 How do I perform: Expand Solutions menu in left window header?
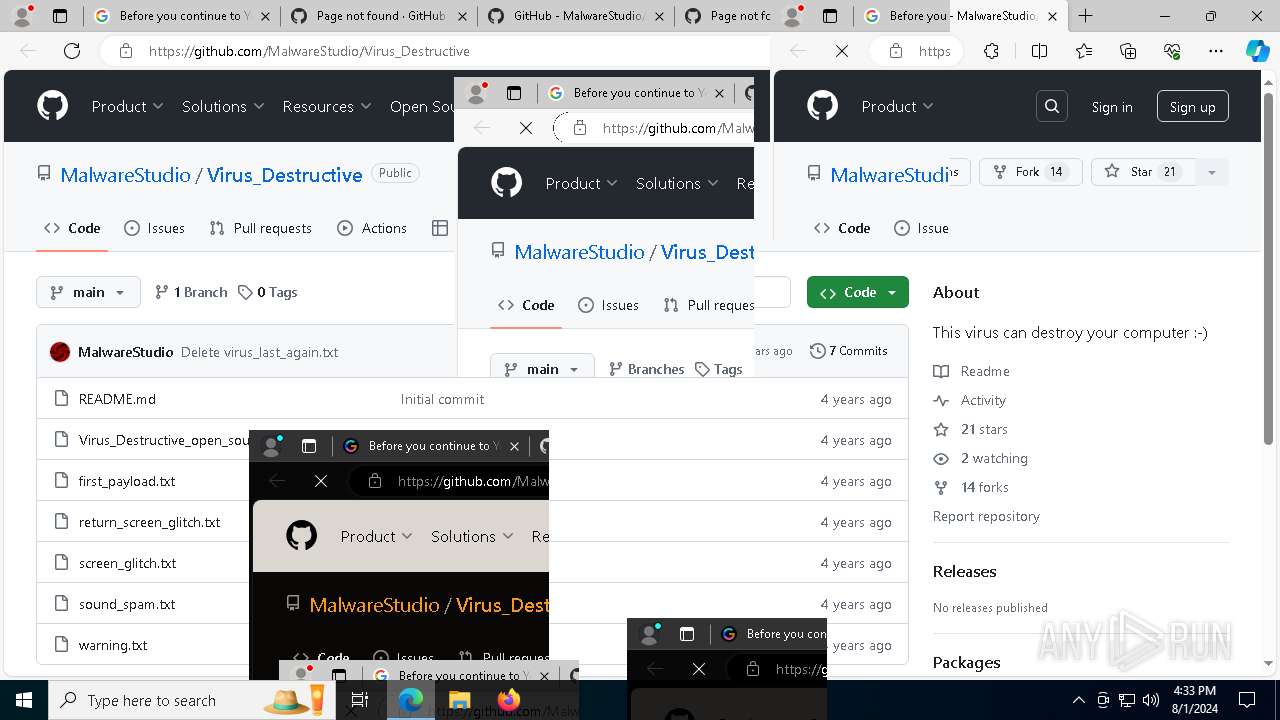pos(223,106)
